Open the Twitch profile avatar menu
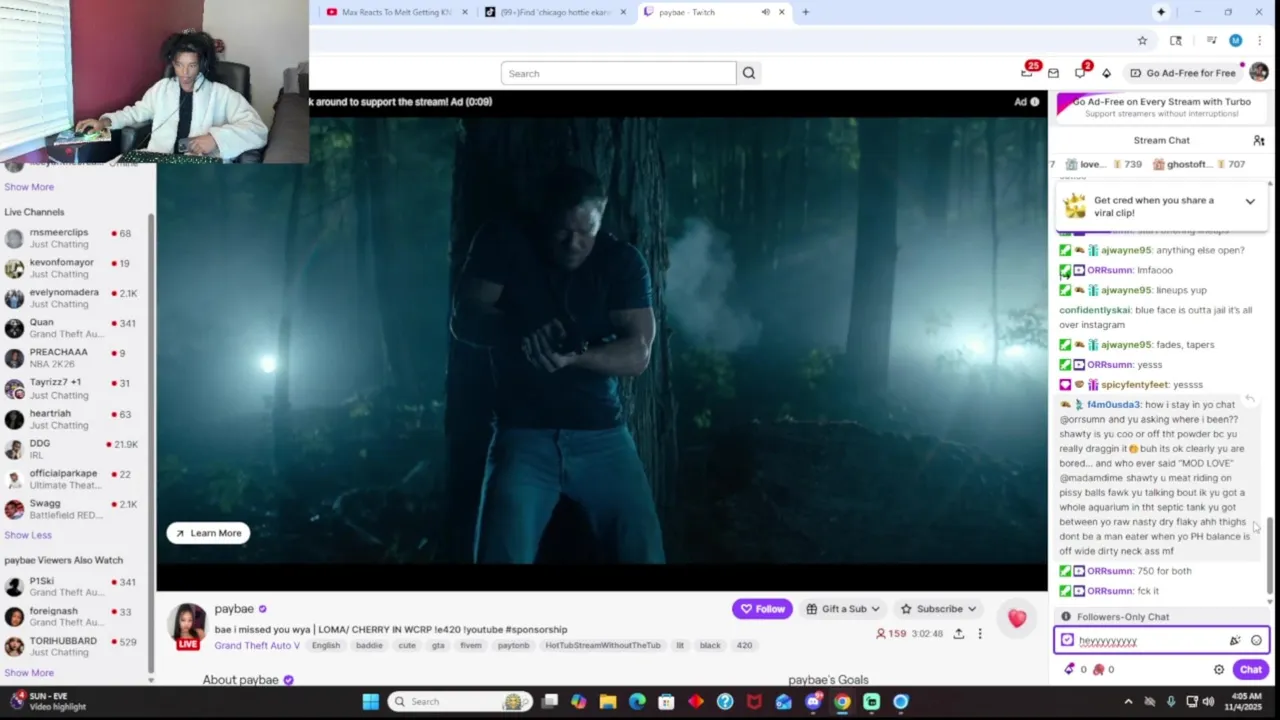The width and height of the screenshot is (1280, 720). tap(1259, 72)
